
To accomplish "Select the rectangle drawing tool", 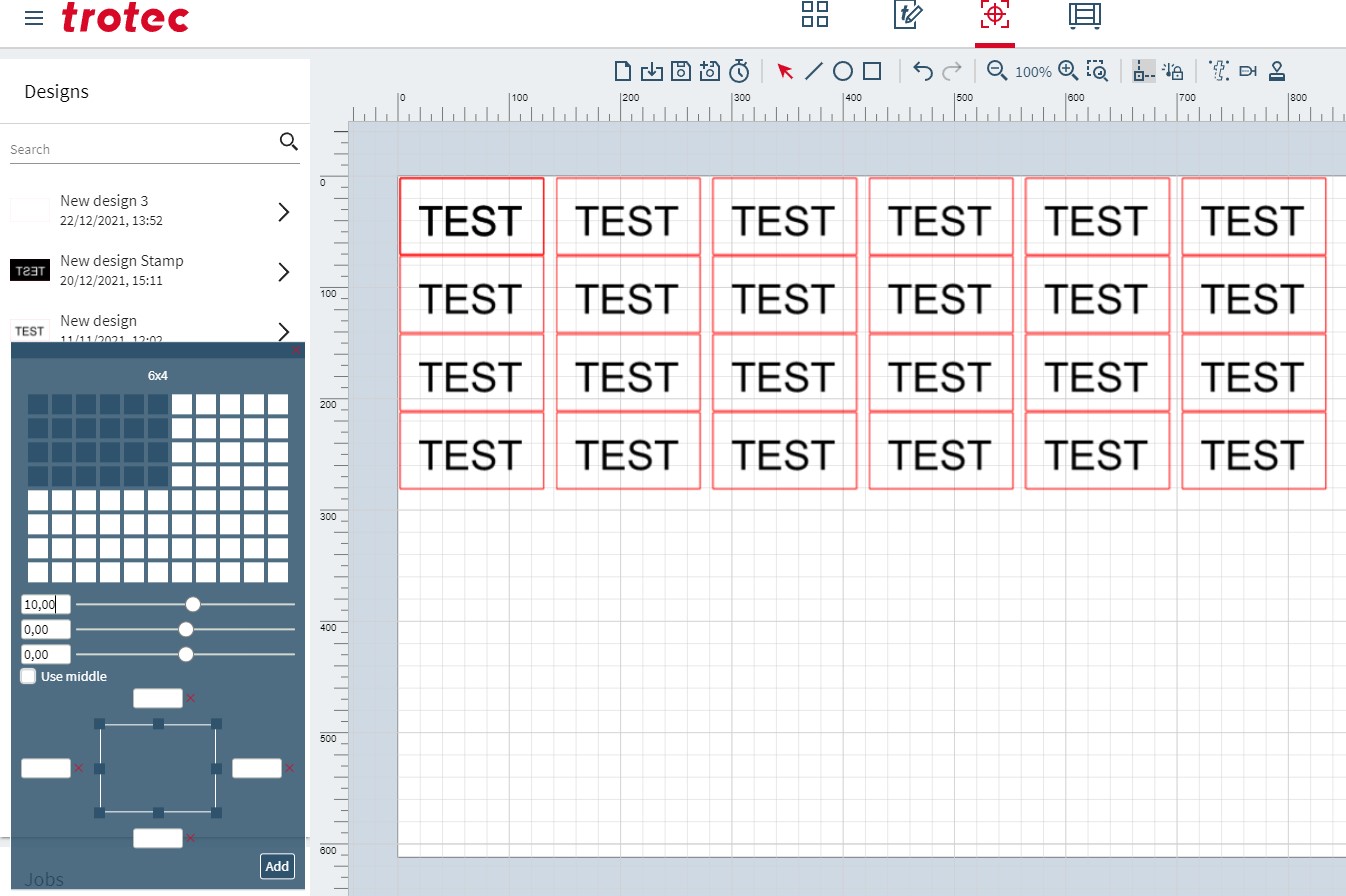I will point(872,71).
